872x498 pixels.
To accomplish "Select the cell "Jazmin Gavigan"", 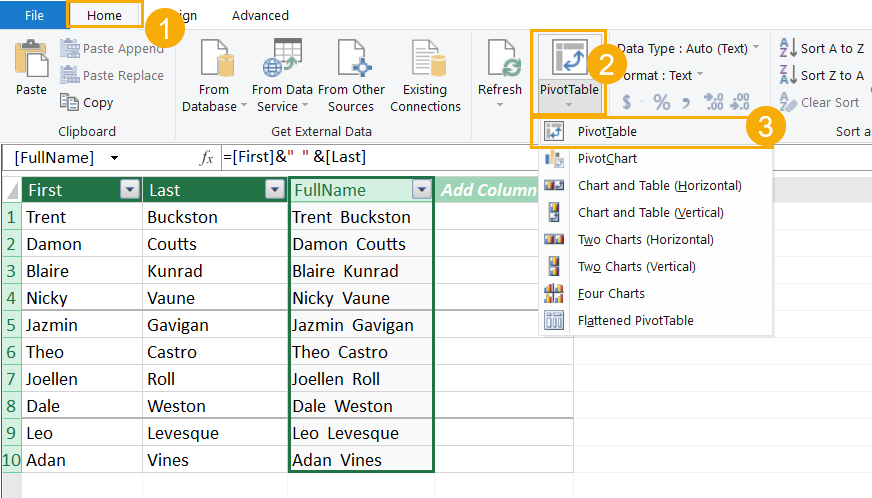I will [361, 325].
